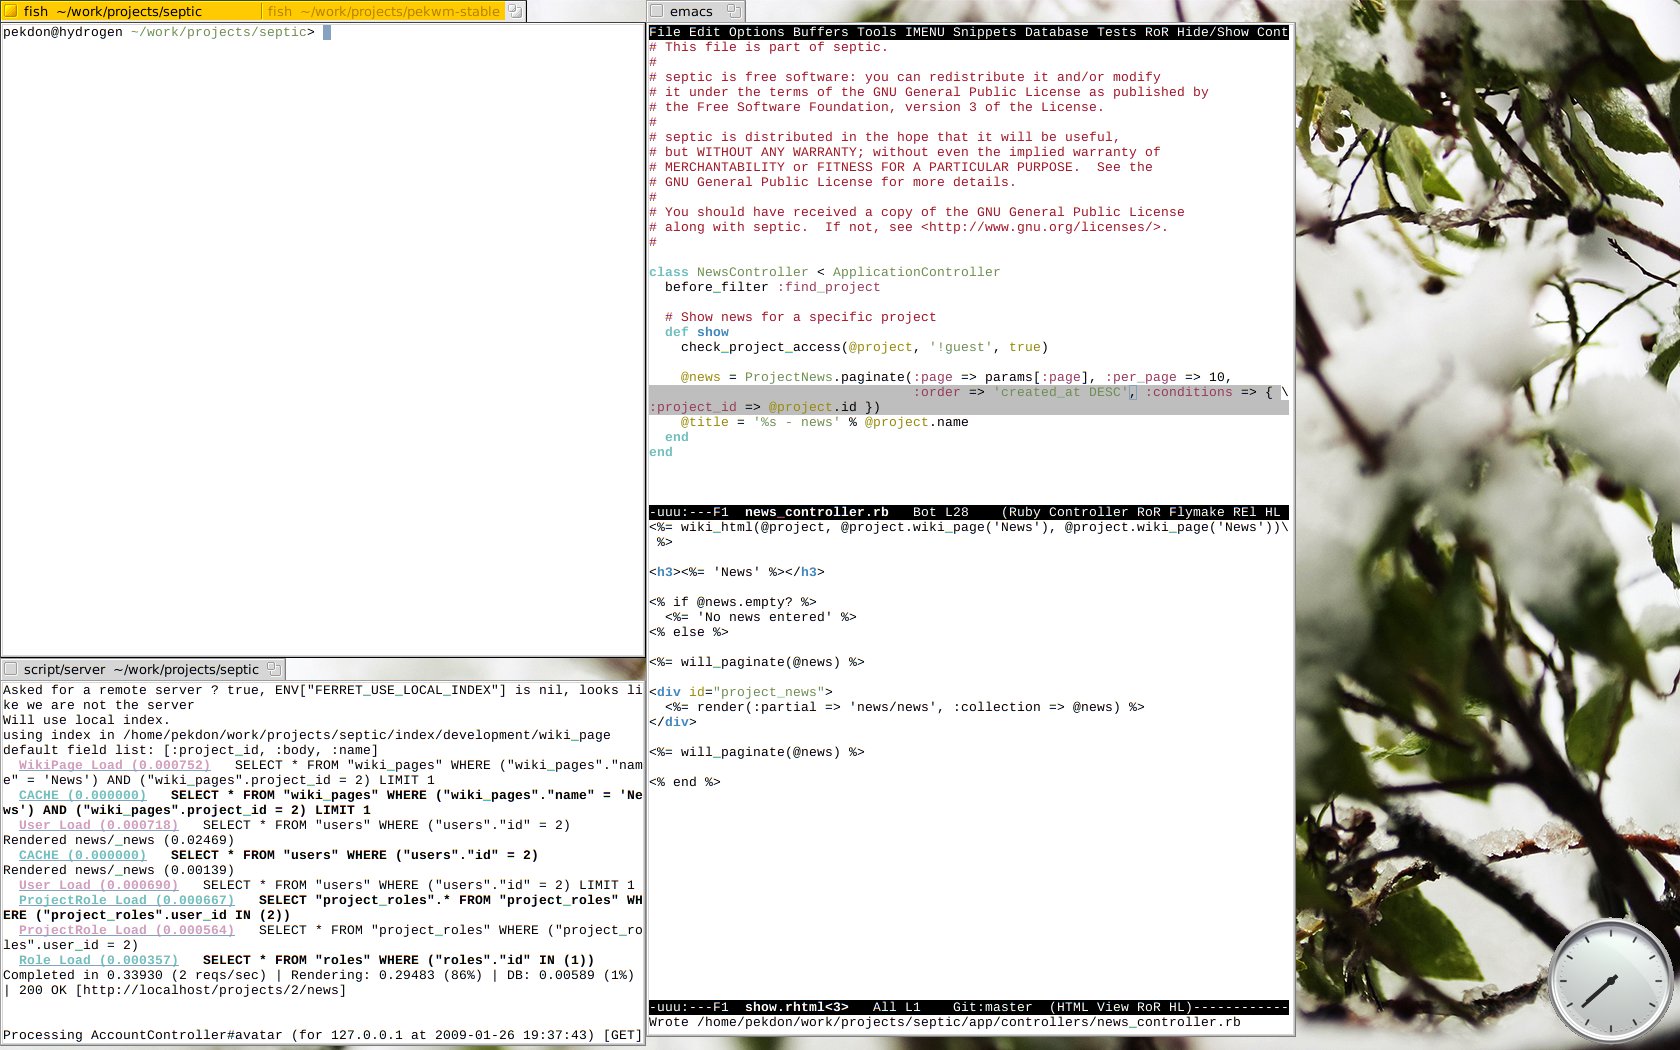Open the Database menu in emacs
Viewport: 1680px width, 1050px height.
coord(1057,32)
